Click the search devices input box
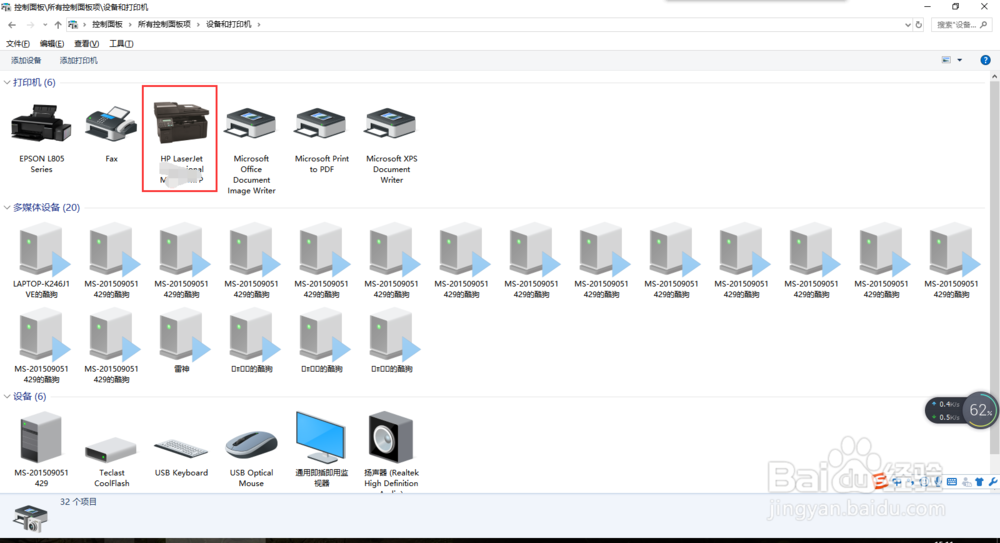This screenshot has width=1000, height=543. [x=961, y=25]
